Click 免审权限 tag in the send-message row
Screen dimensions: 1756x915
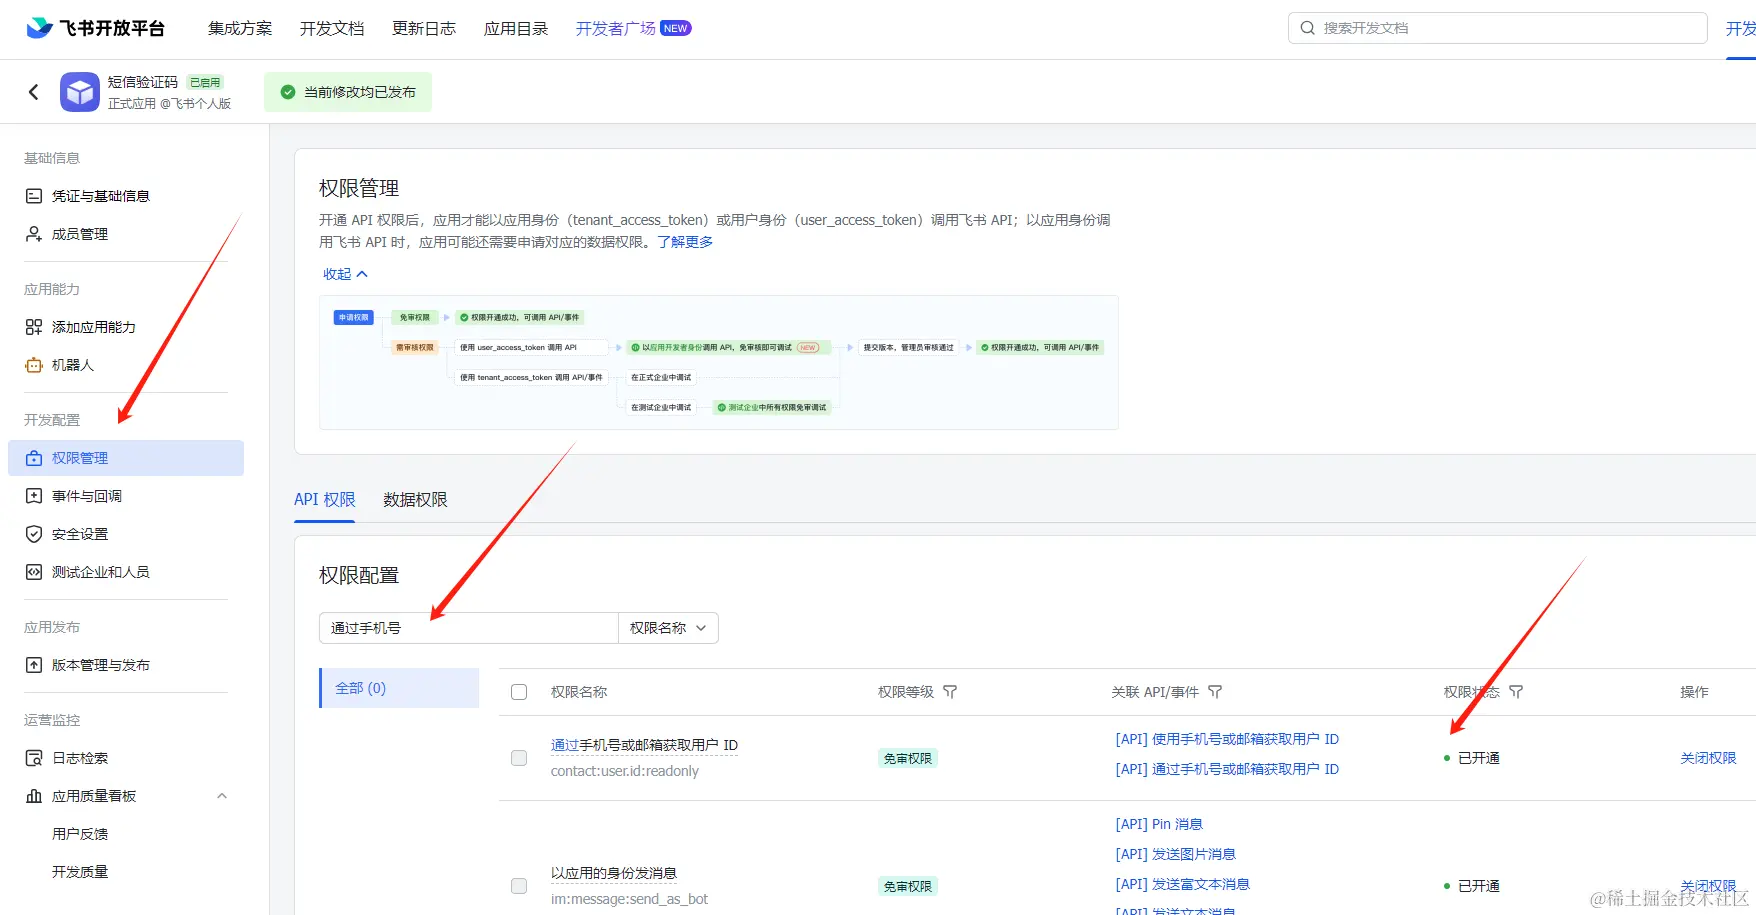[x=908, y=886]
